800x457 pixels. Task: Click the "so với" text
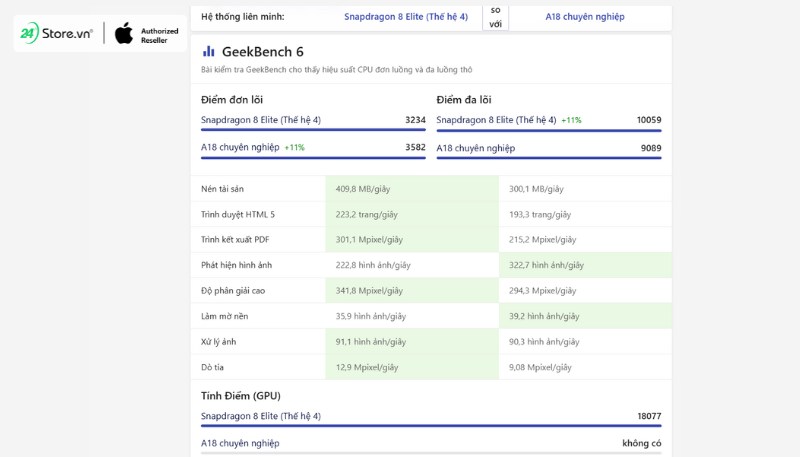click(x=495, y=17)
